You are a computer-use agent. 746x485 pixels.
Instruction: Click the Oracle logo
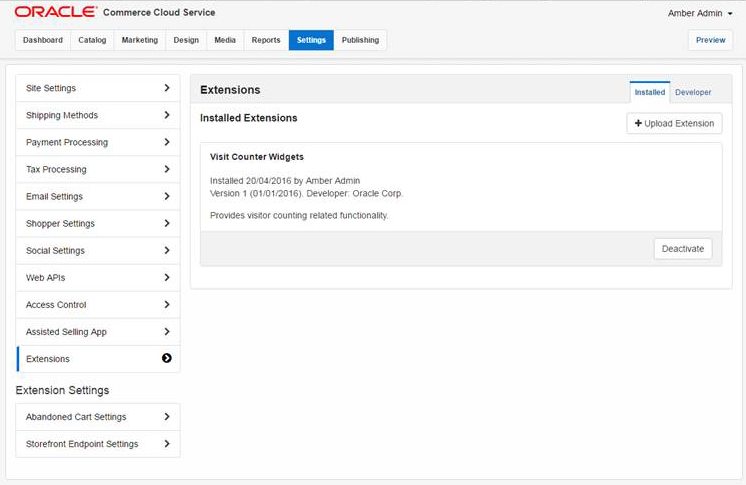[x=56, y=12]
